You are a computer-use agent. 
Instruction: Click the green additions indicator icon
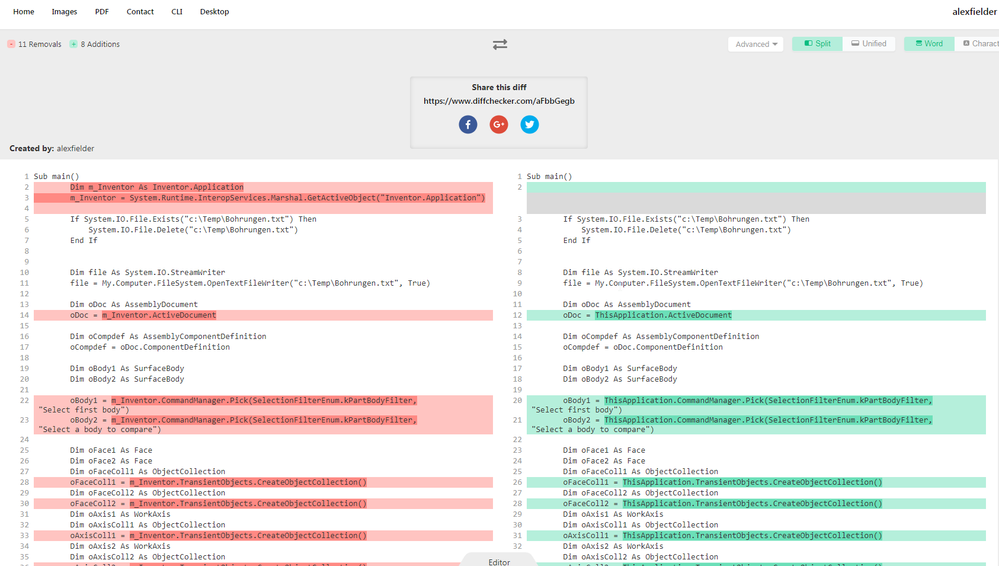point(73,44)
